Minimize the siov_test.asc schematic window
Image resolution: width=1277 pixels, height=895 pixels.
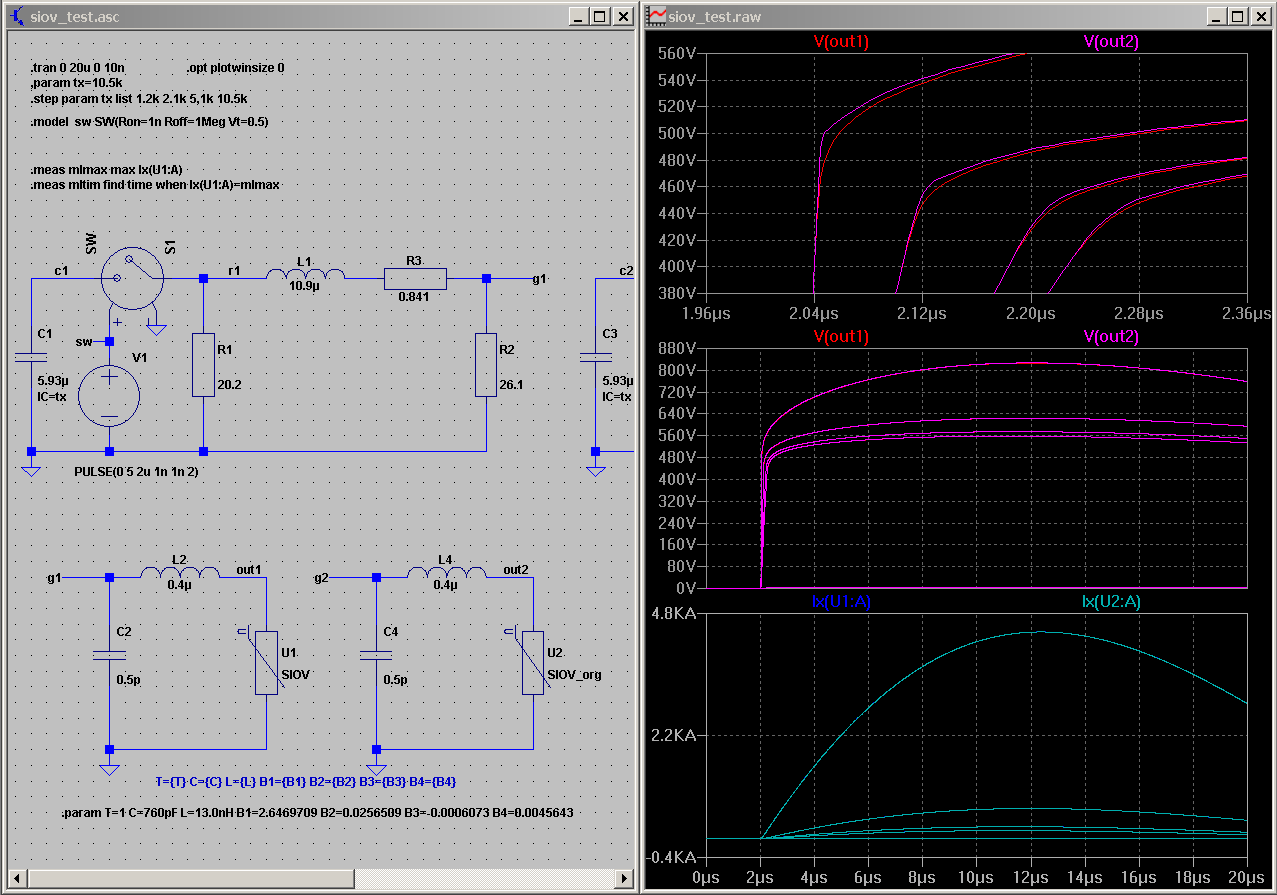pos(579,16)
